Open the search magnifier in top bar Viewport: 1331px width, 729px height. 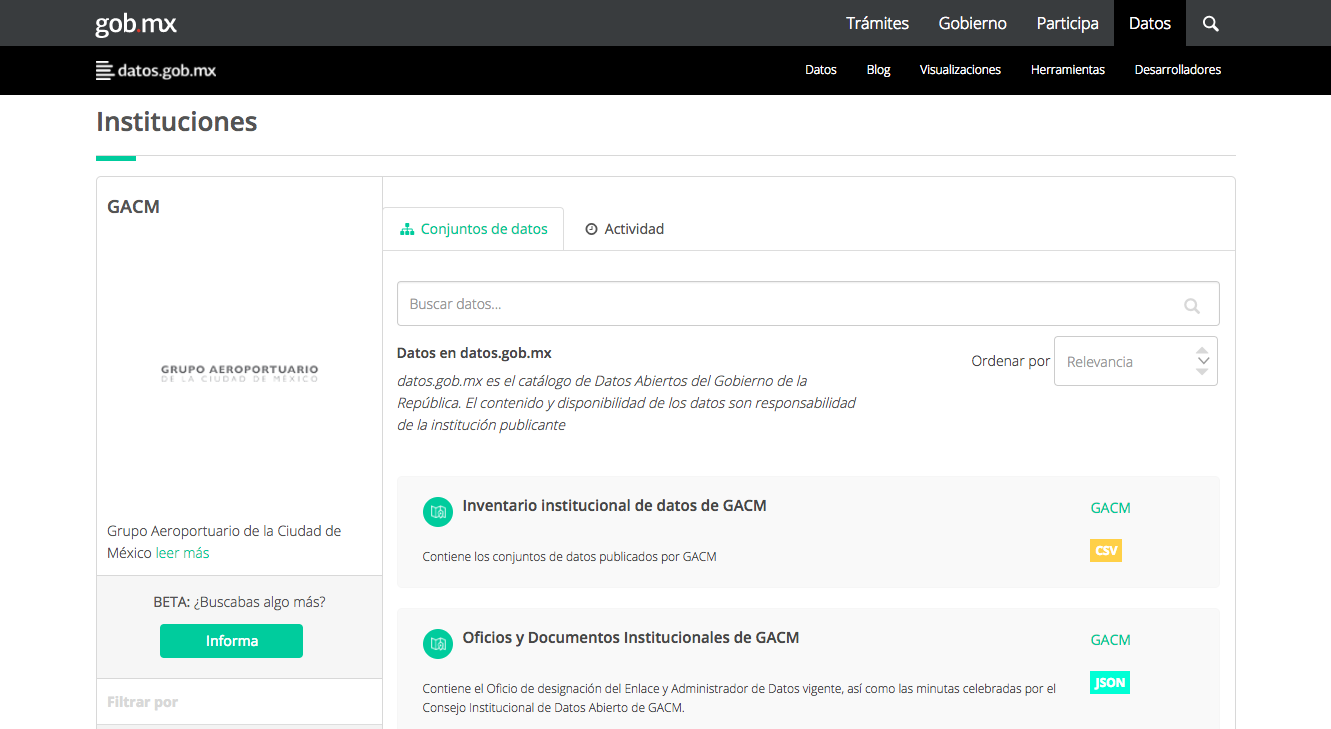click(1211, 23)
